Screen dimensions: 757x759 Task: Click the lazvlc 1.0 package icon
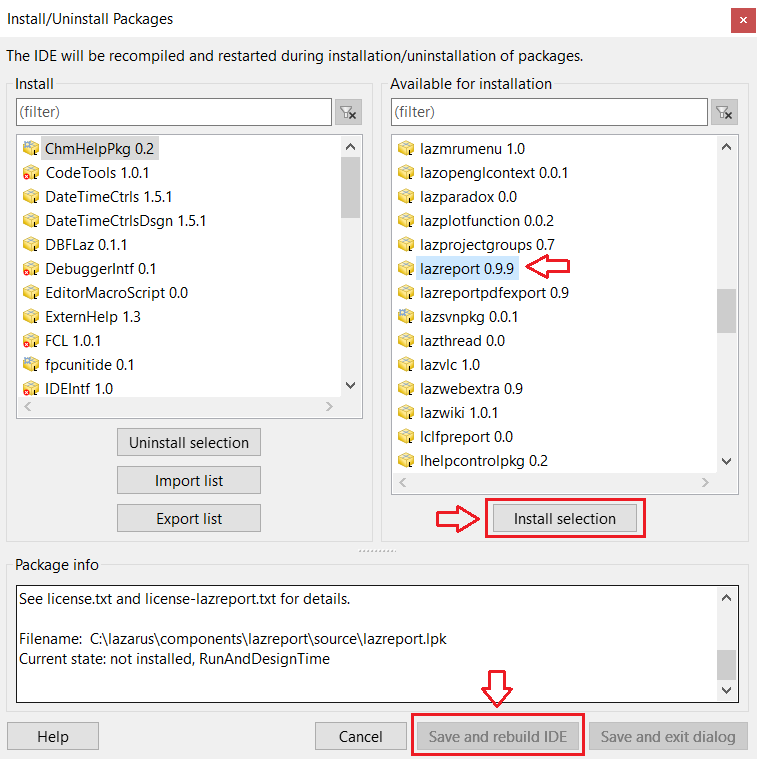coord(405,364)
